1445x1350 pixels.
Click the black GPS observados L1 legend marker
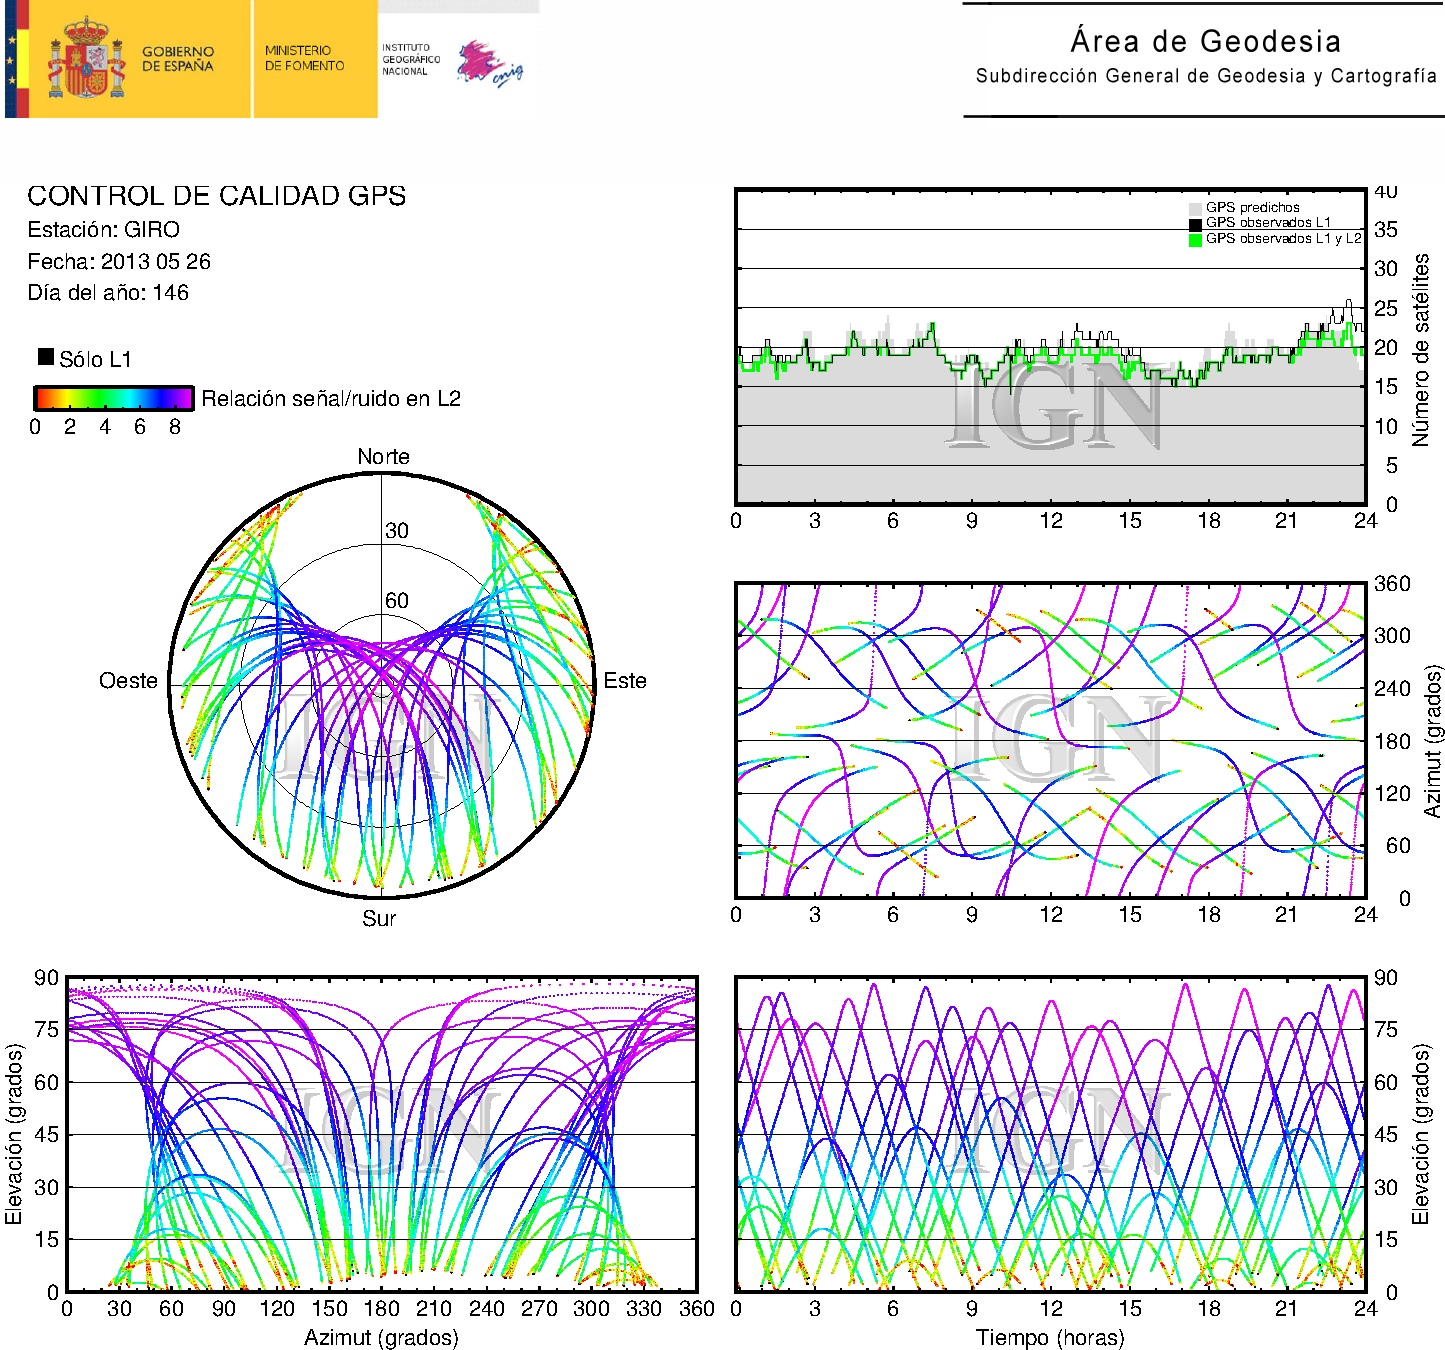pos(1195,223)
